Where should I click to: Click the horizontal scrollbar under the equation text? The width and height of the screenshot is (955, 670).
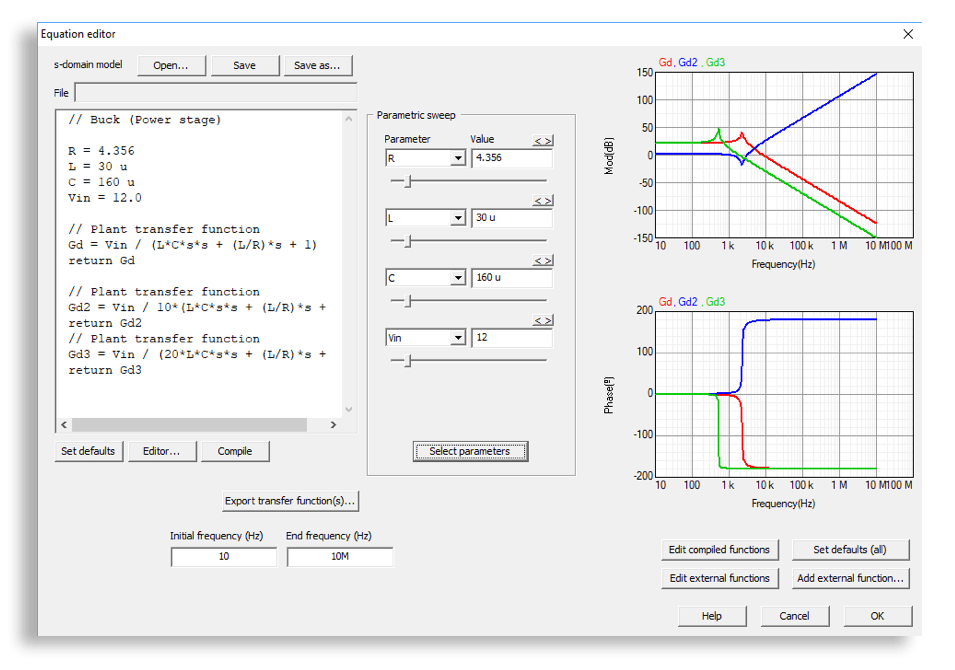point(190,424)
